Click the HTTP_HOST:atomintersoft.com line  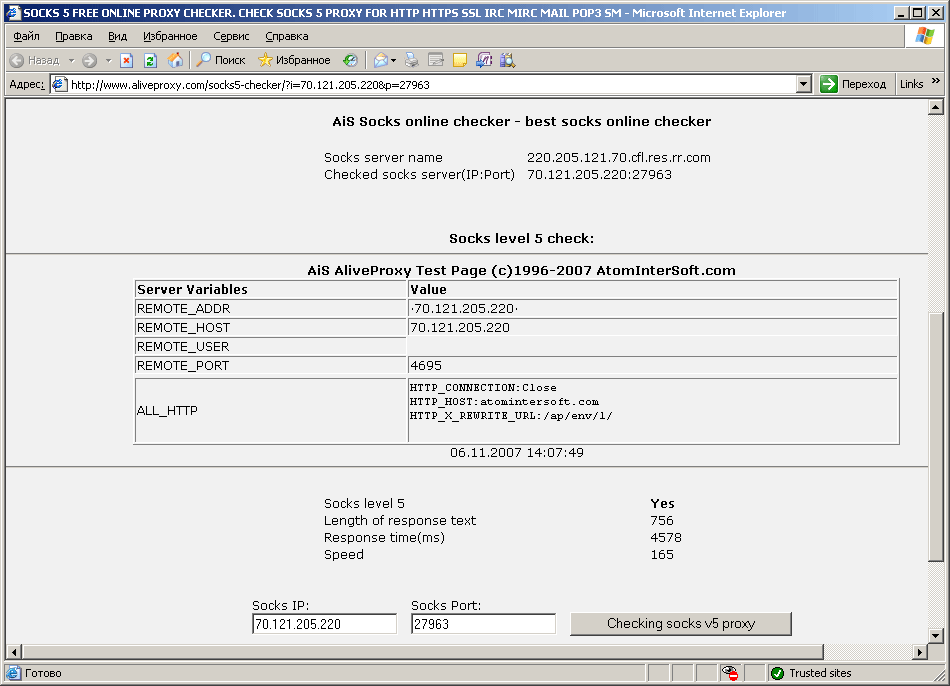[x=504, y=402]
